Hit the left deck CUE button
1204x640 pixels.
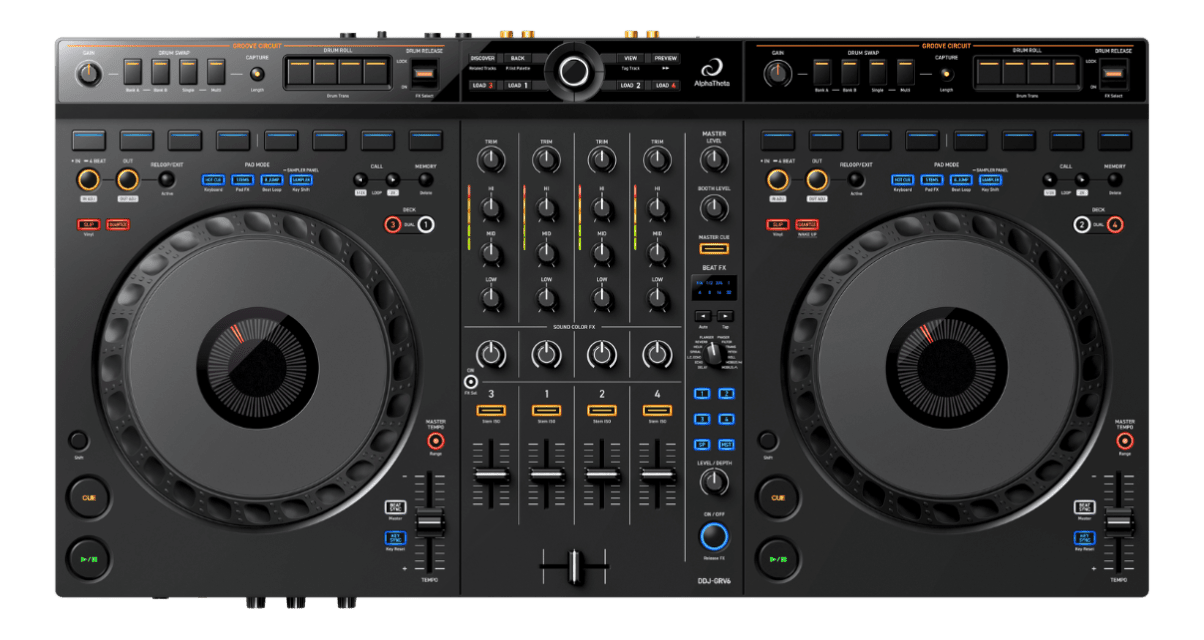[89, 498]
